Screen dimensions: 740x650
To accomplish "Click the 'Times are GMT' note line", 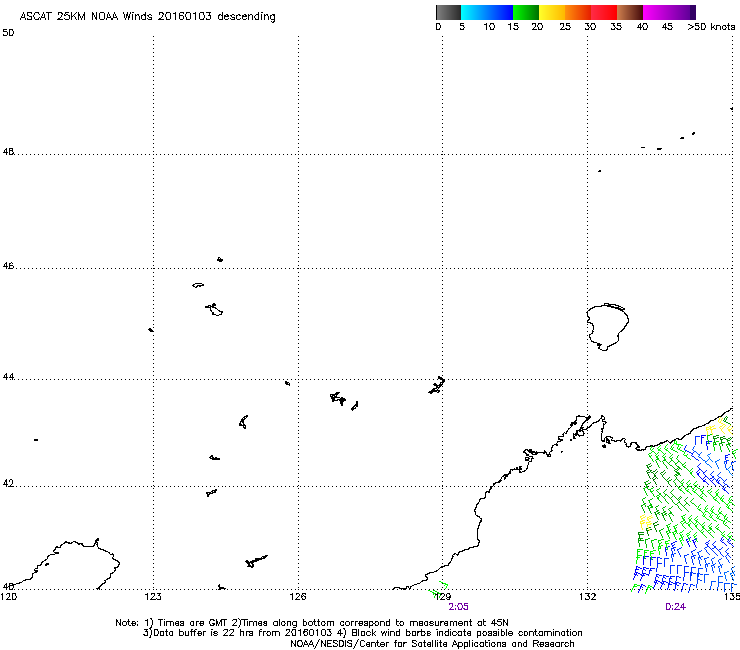I will point(312,623).
